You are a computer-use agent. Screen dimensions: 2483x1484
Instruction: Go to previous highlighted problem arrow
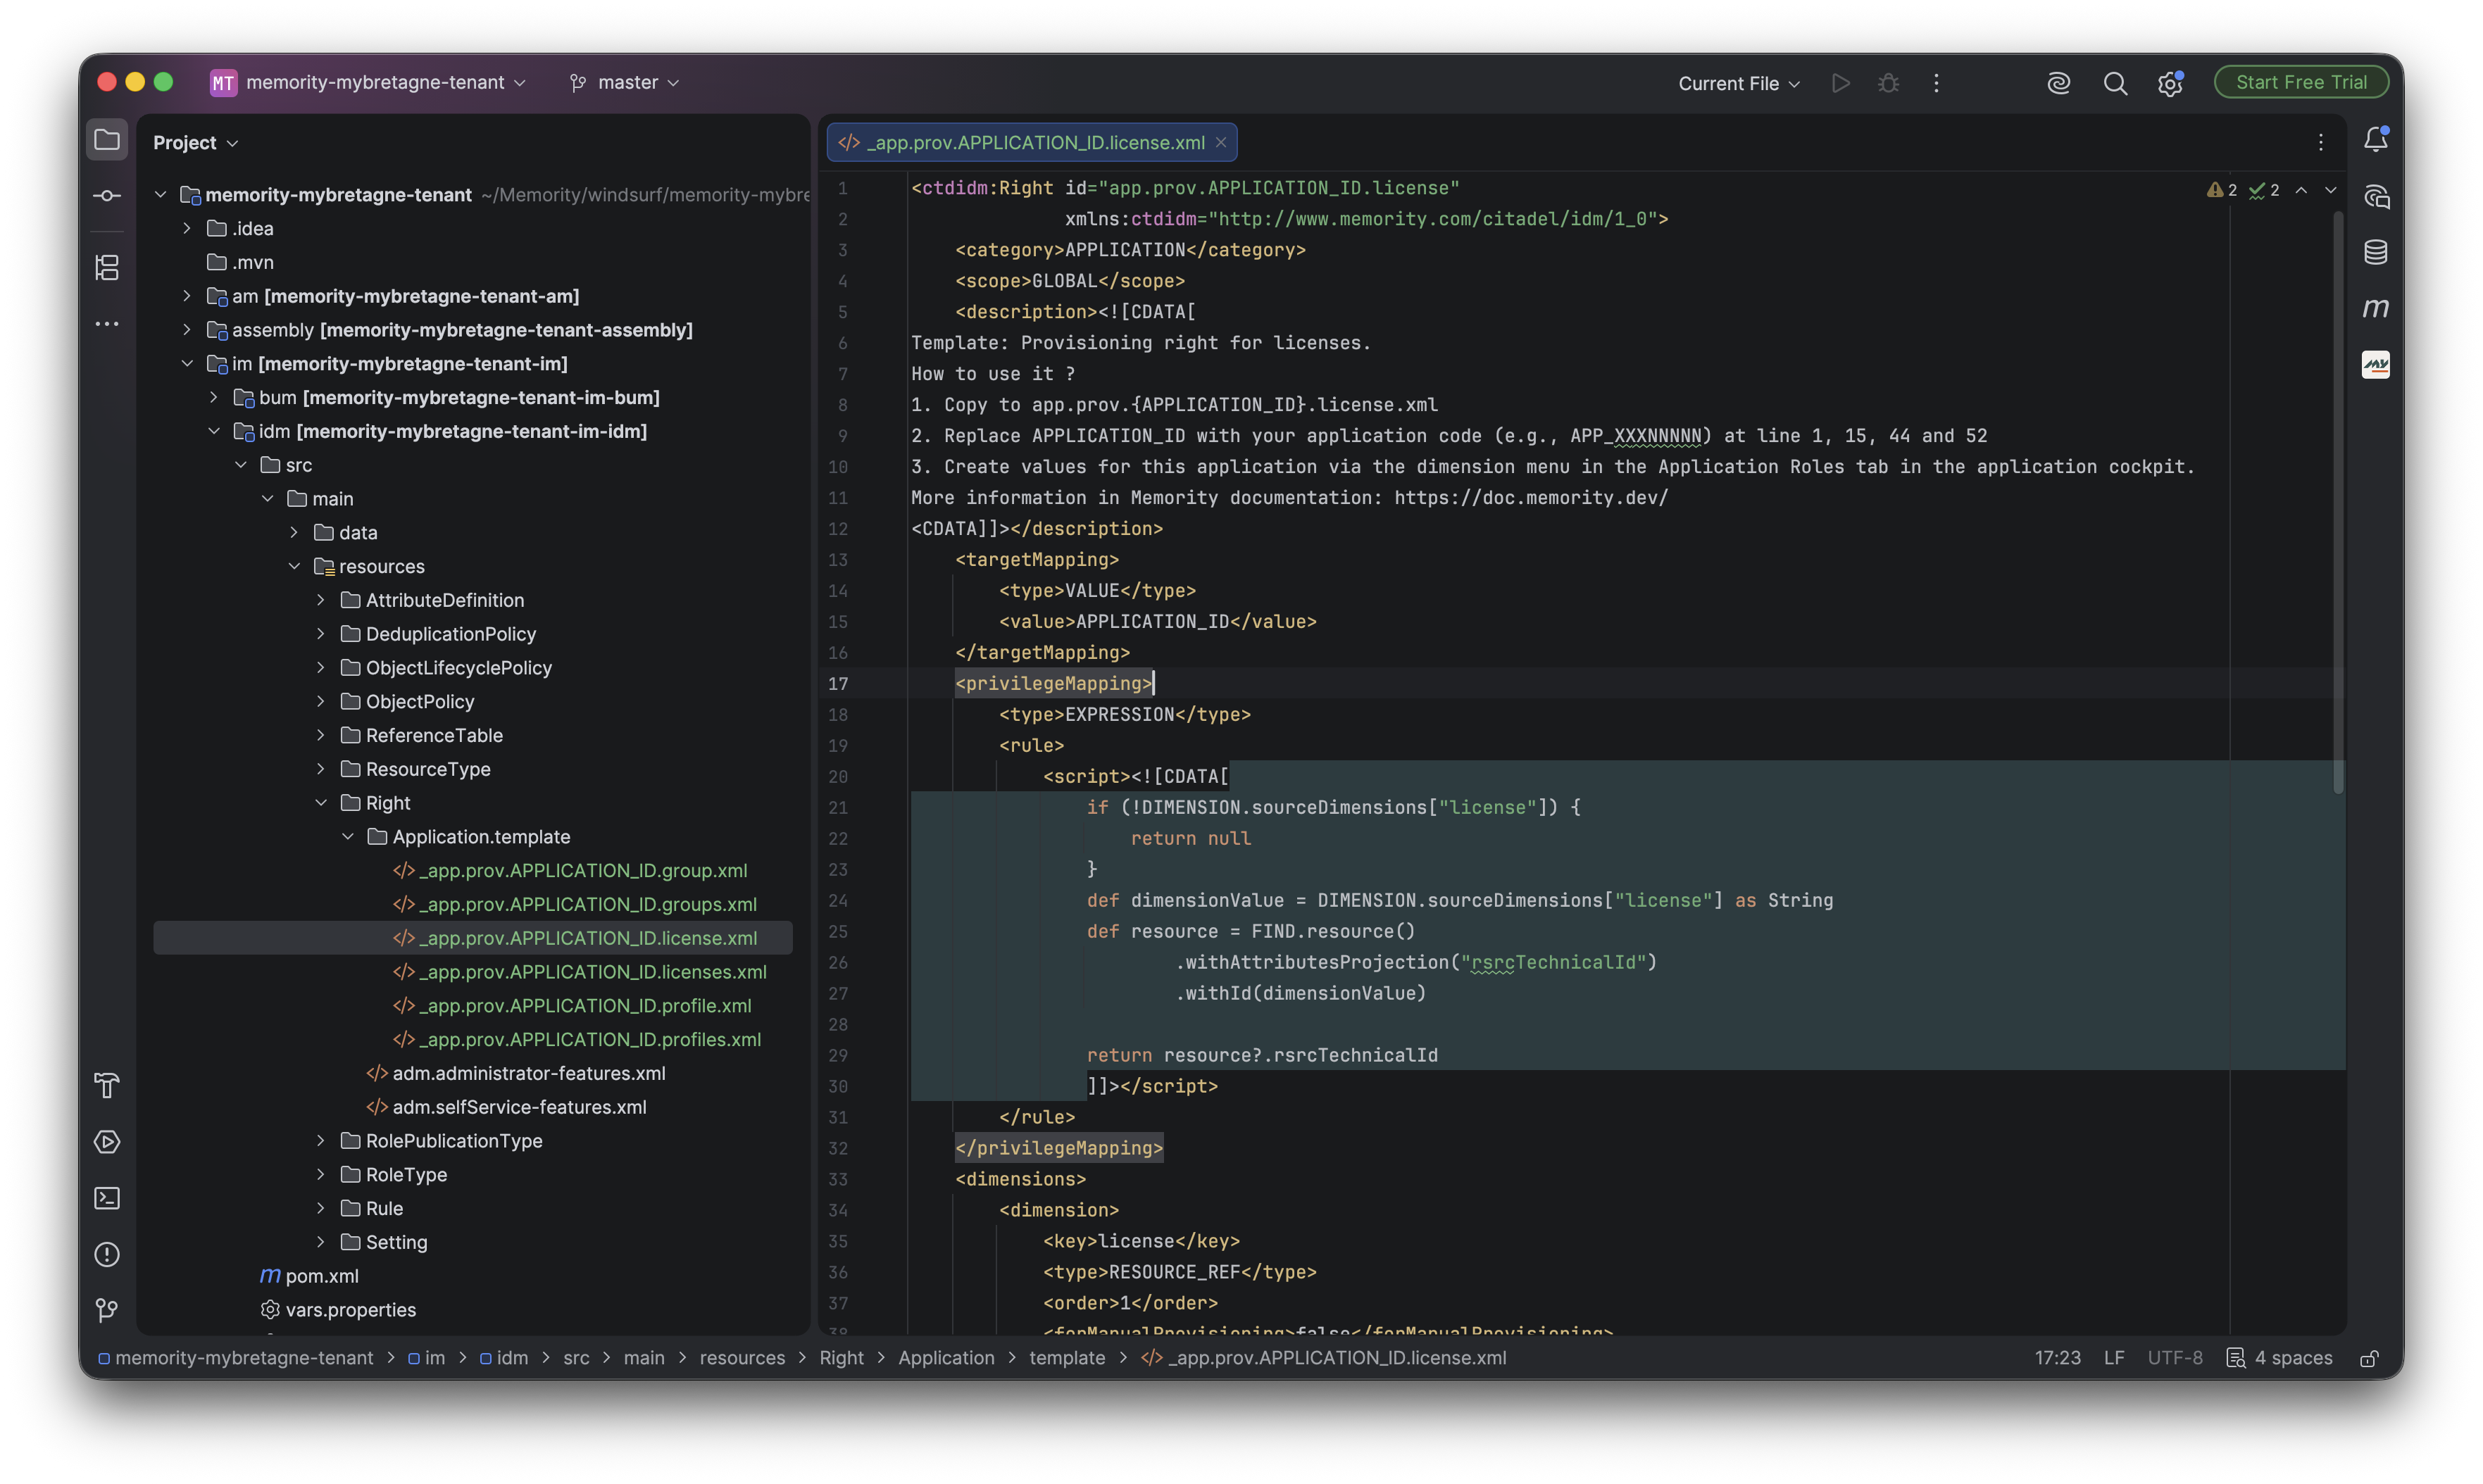pyautogui.click(x=2301, y=190)
